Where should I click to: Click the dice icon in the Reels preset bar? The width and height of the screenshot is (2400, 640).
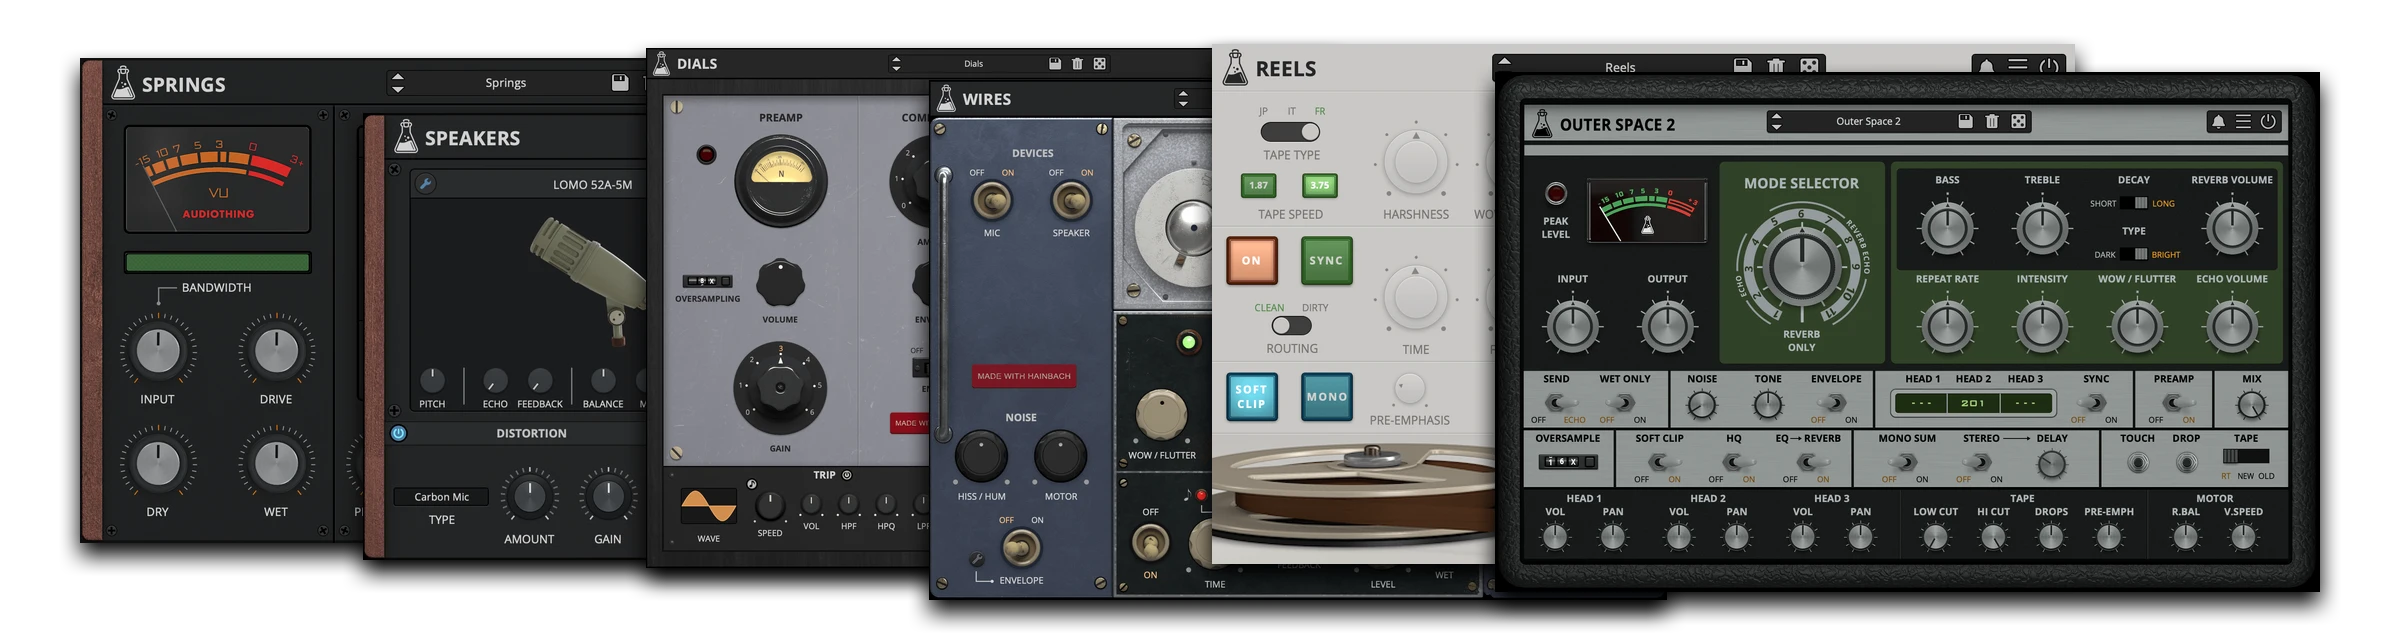click(1809, 66)
